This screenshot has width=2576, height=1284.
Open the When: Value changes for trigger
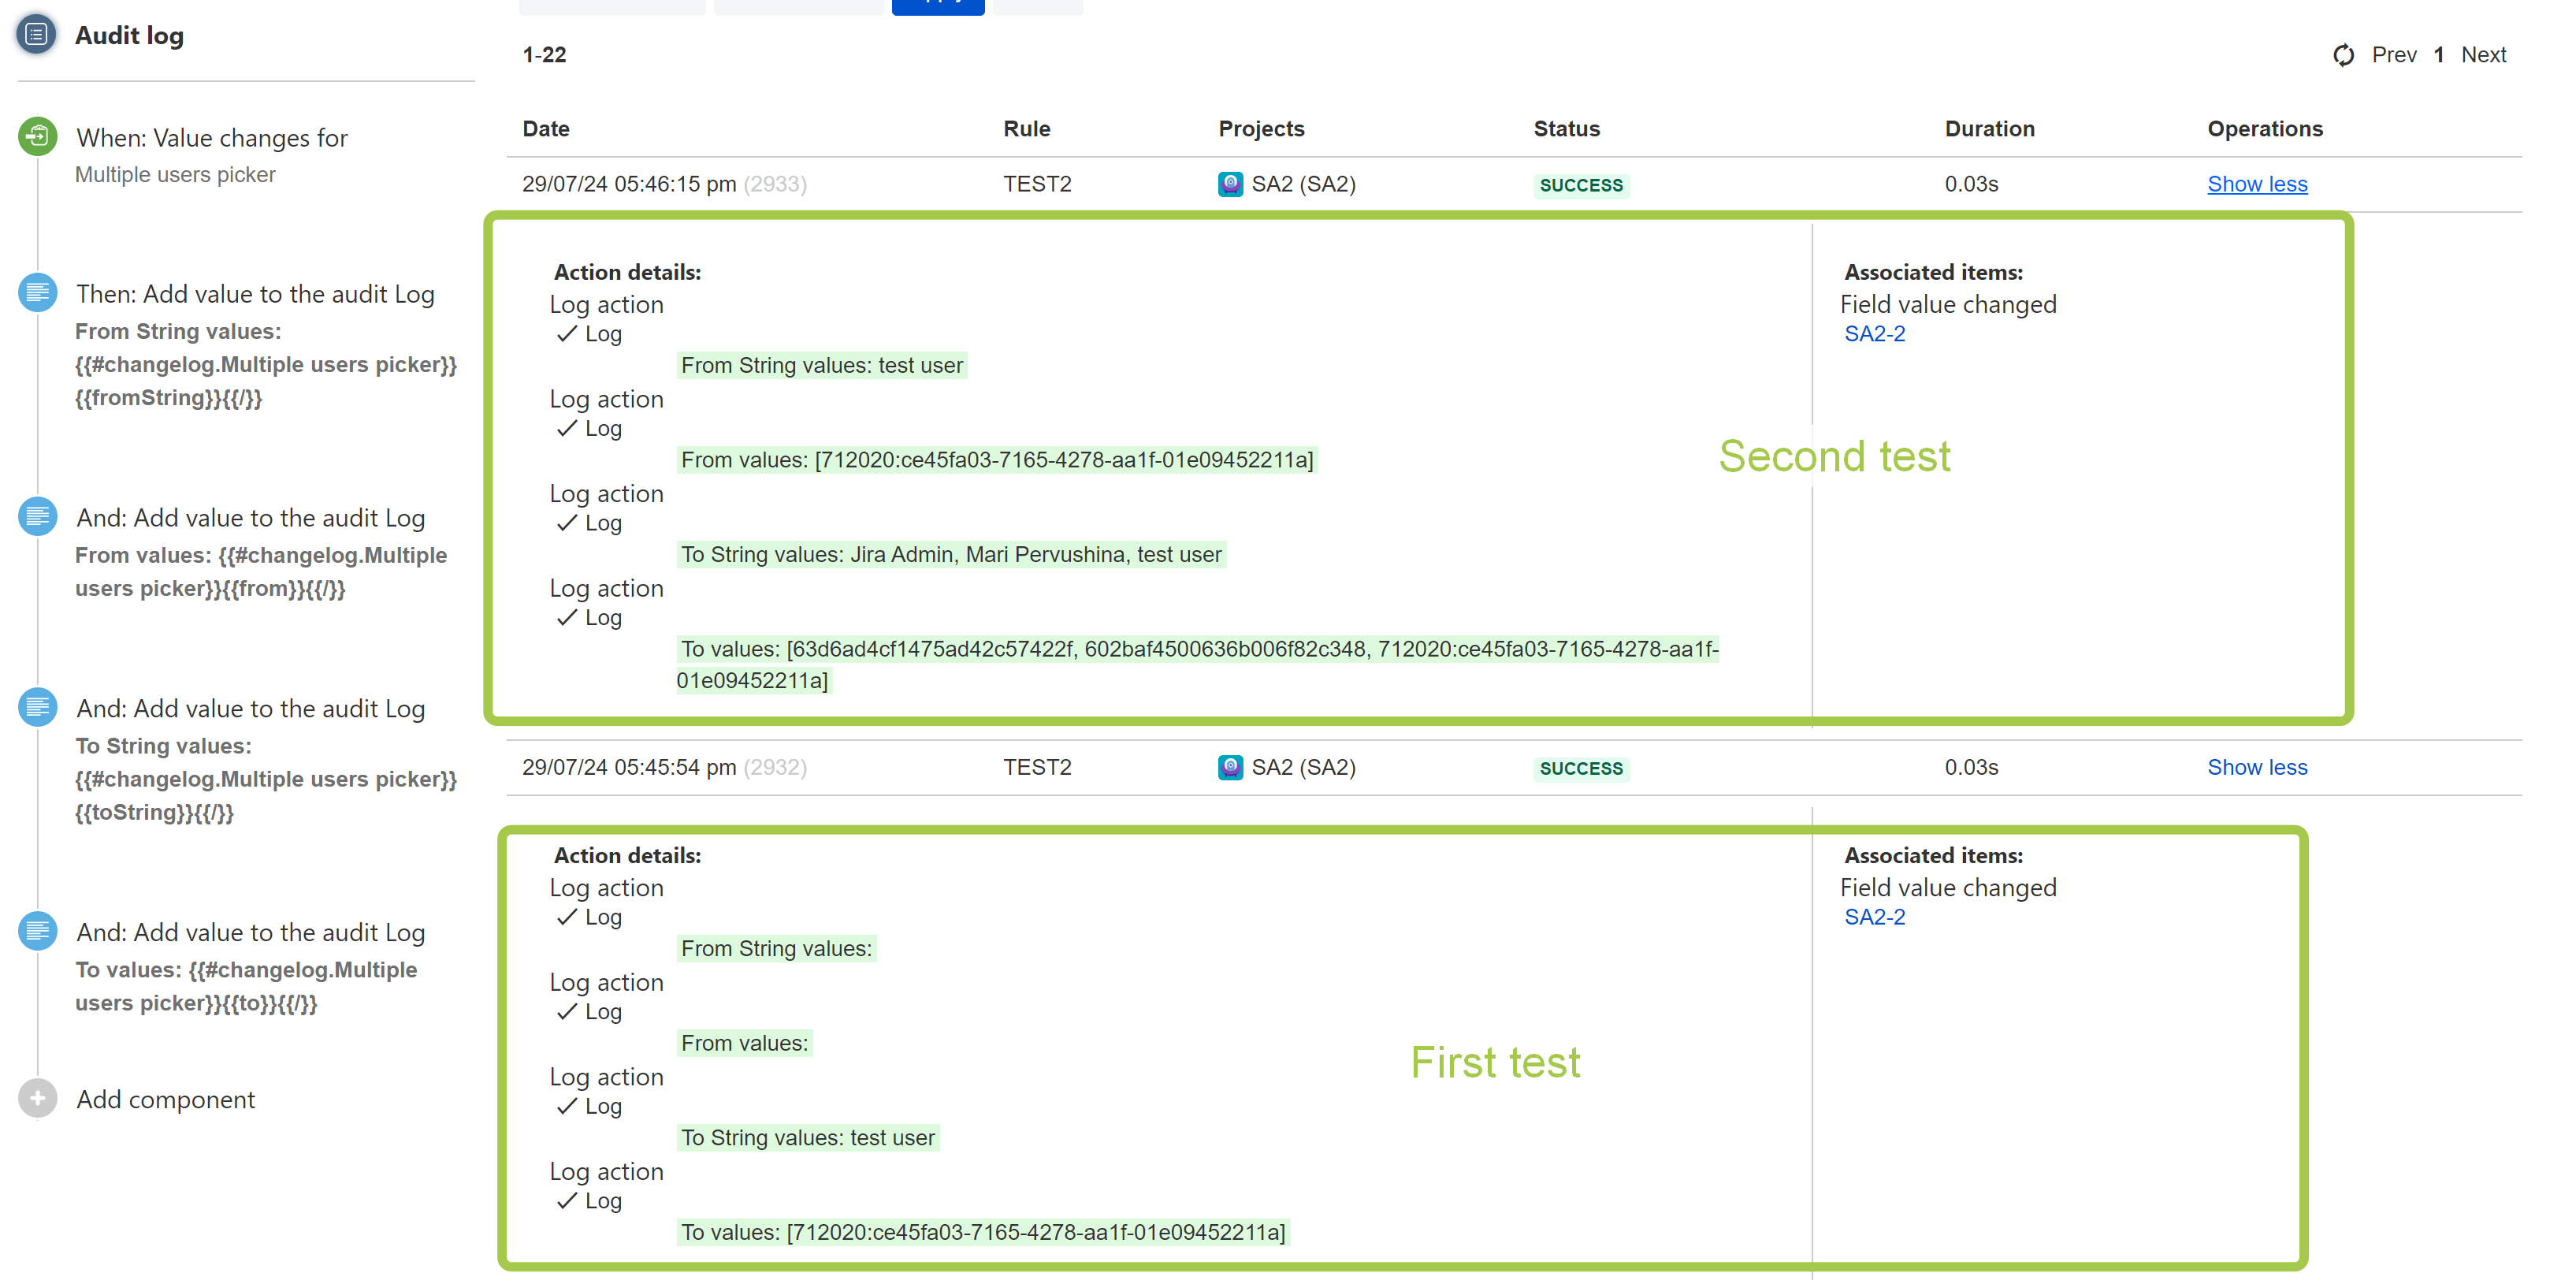point(212,138)
